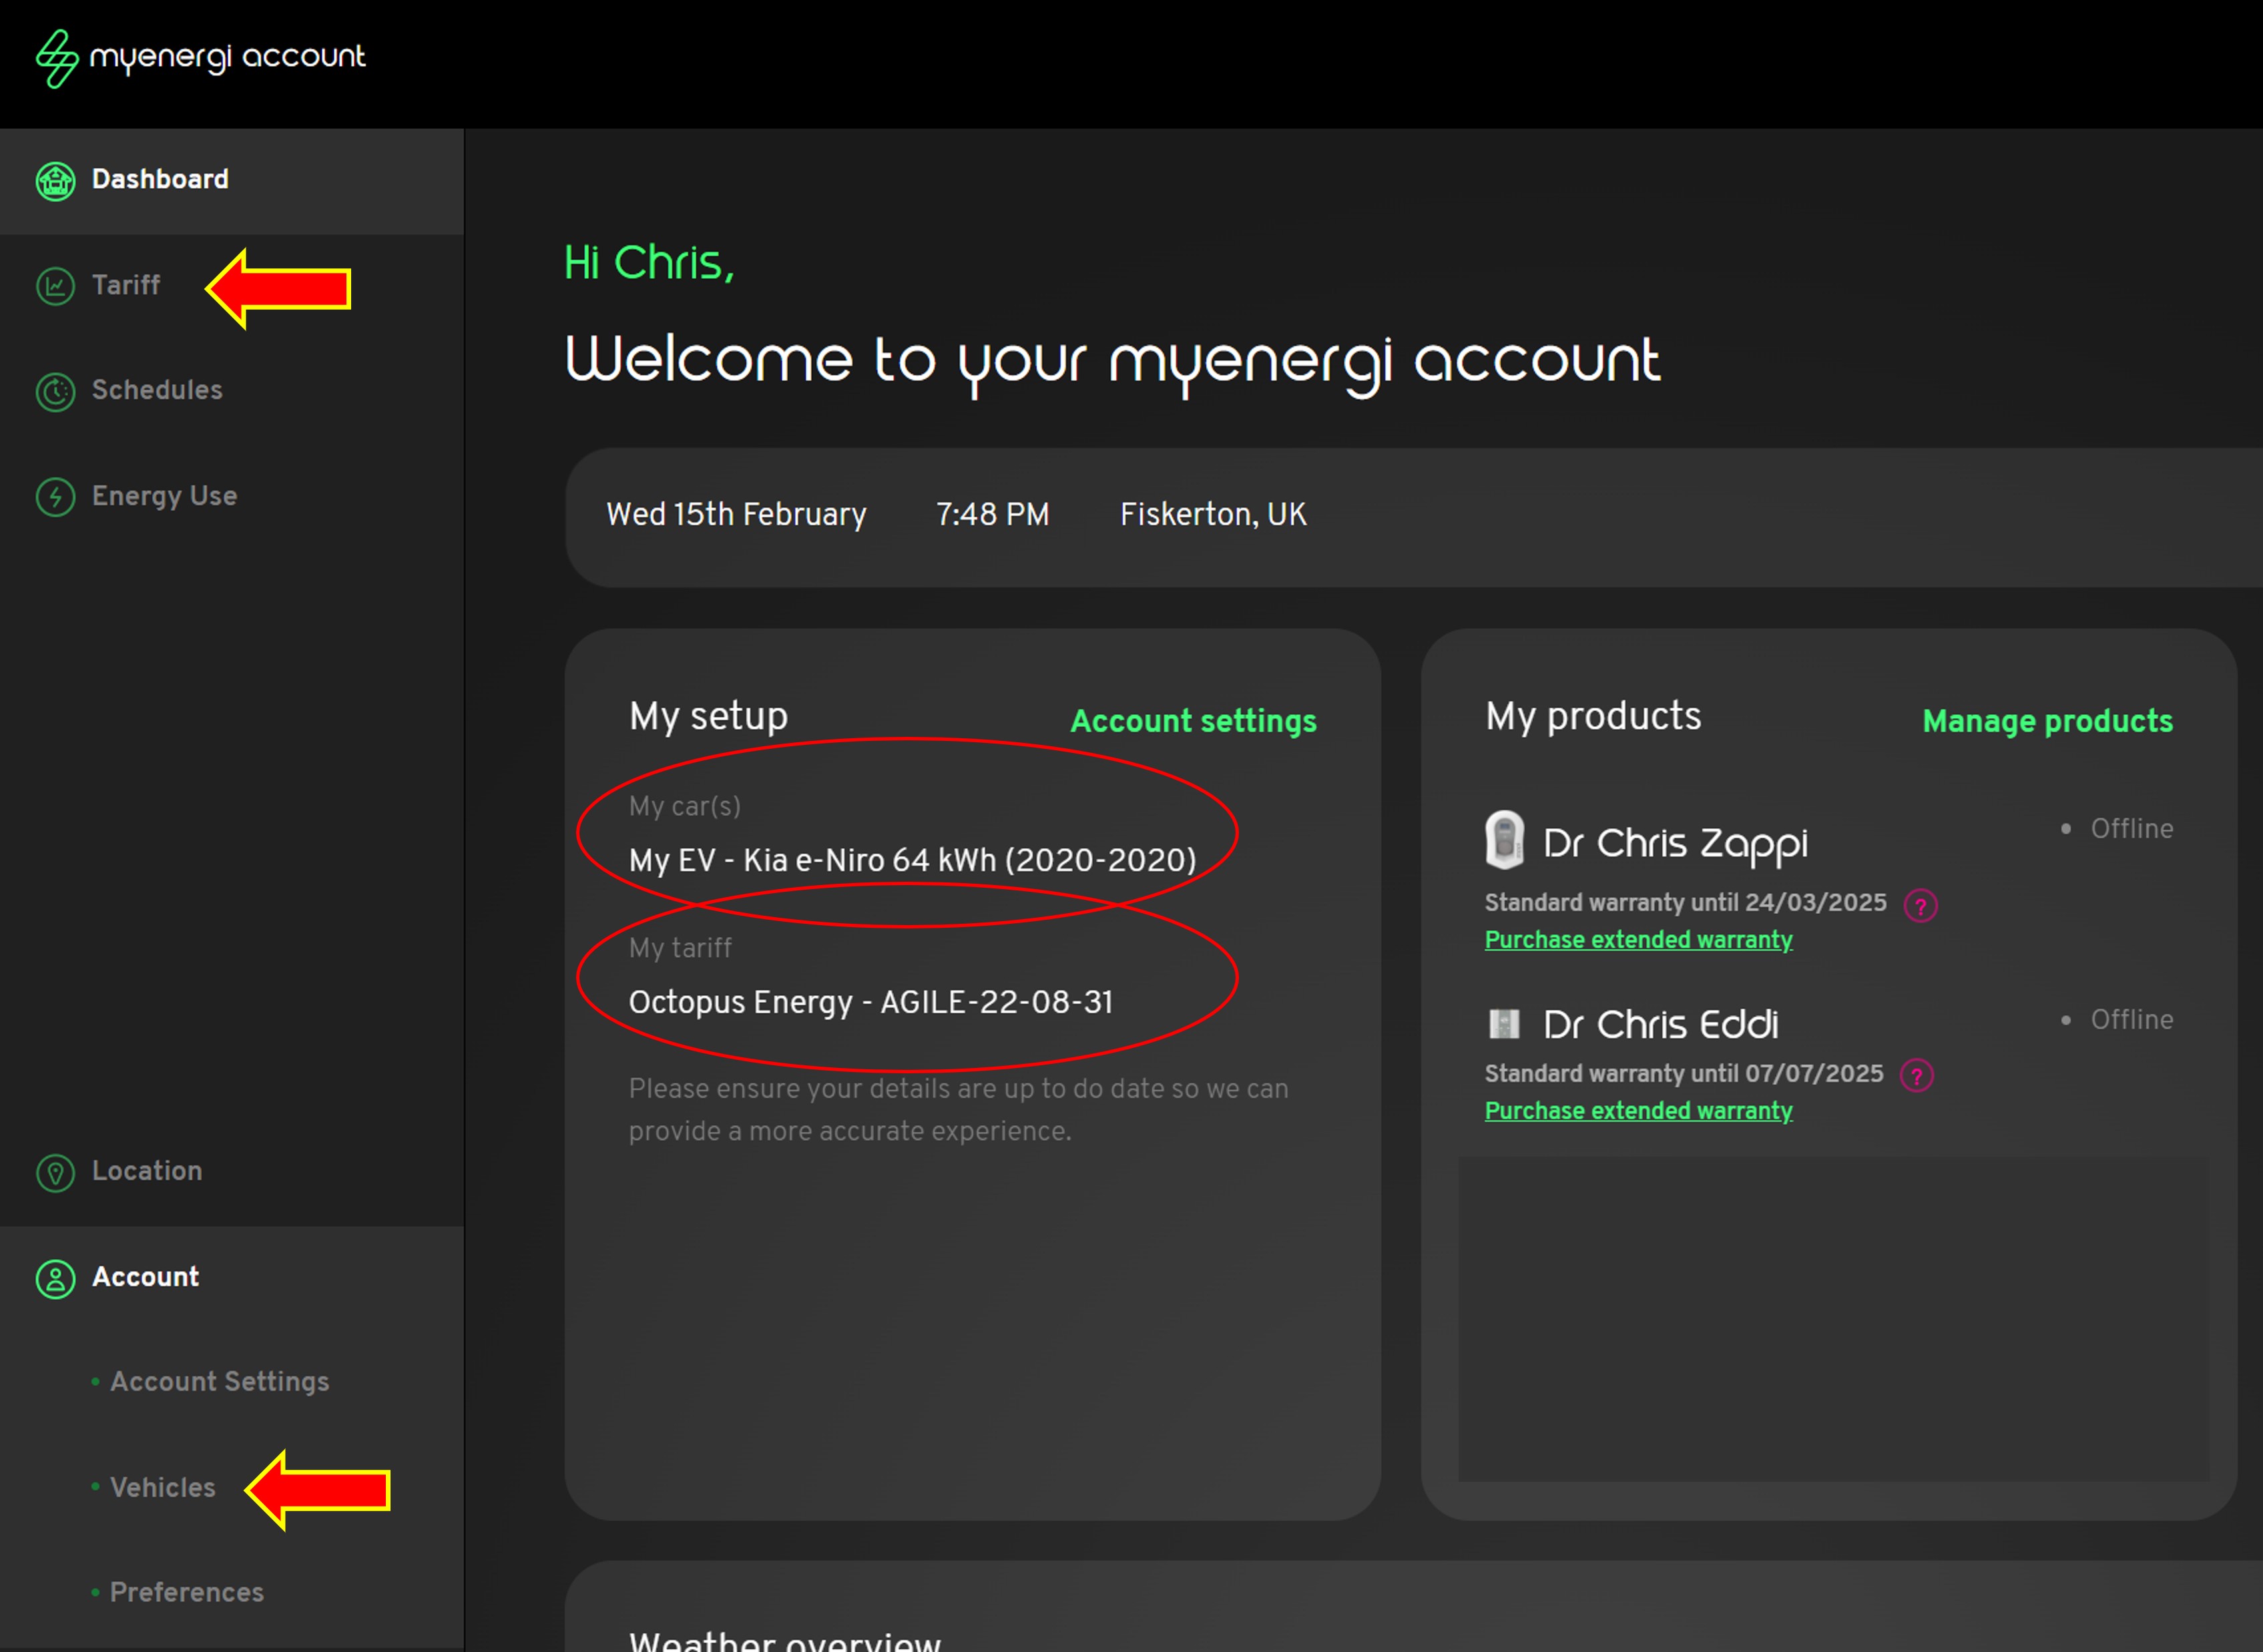Viewport: 2263px width, 1652px height.
Task: Click the Offline status for Zappi
Action: pos(2131,829)
